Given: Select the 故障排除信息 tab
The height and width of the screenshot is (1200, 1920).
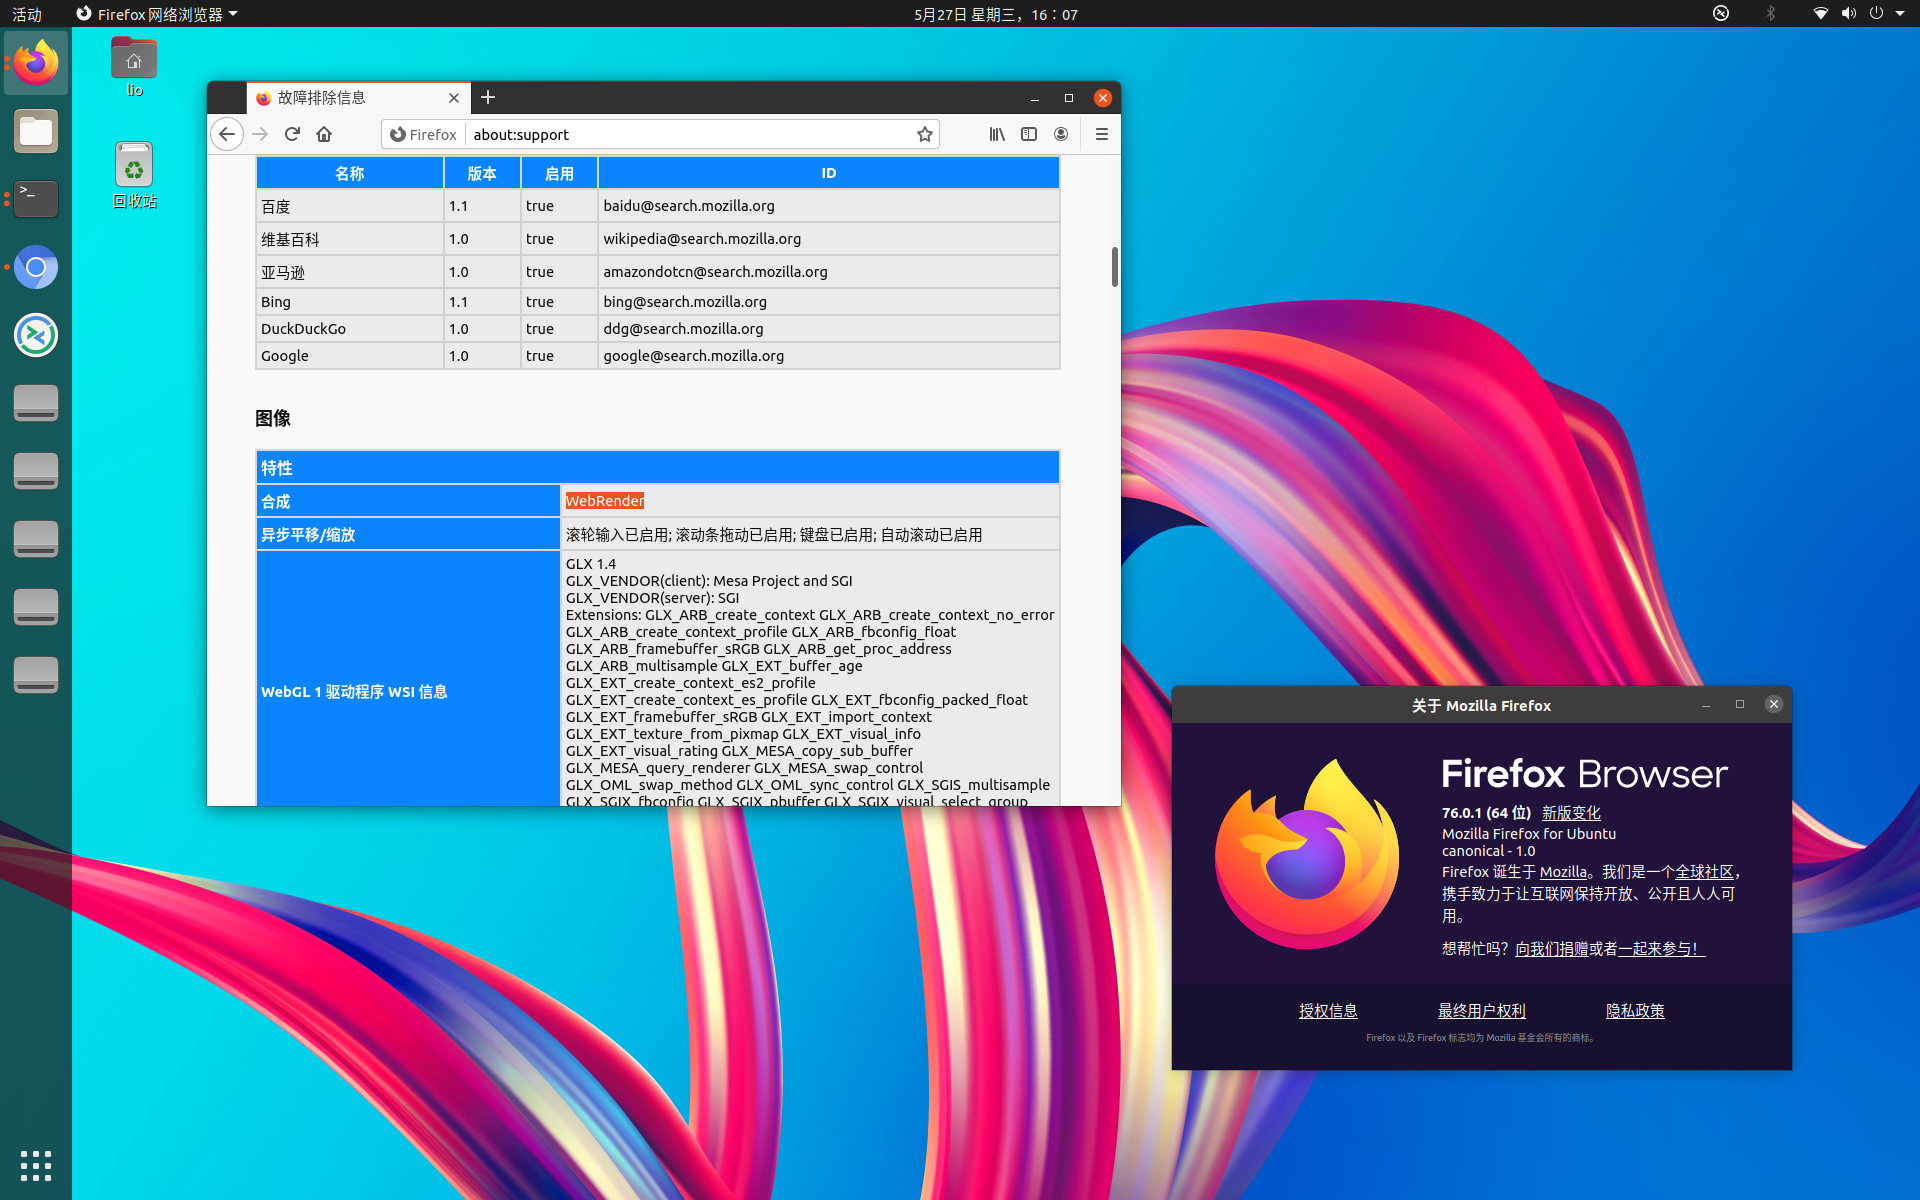Looking at the screenshot, I should pos(358,98).
